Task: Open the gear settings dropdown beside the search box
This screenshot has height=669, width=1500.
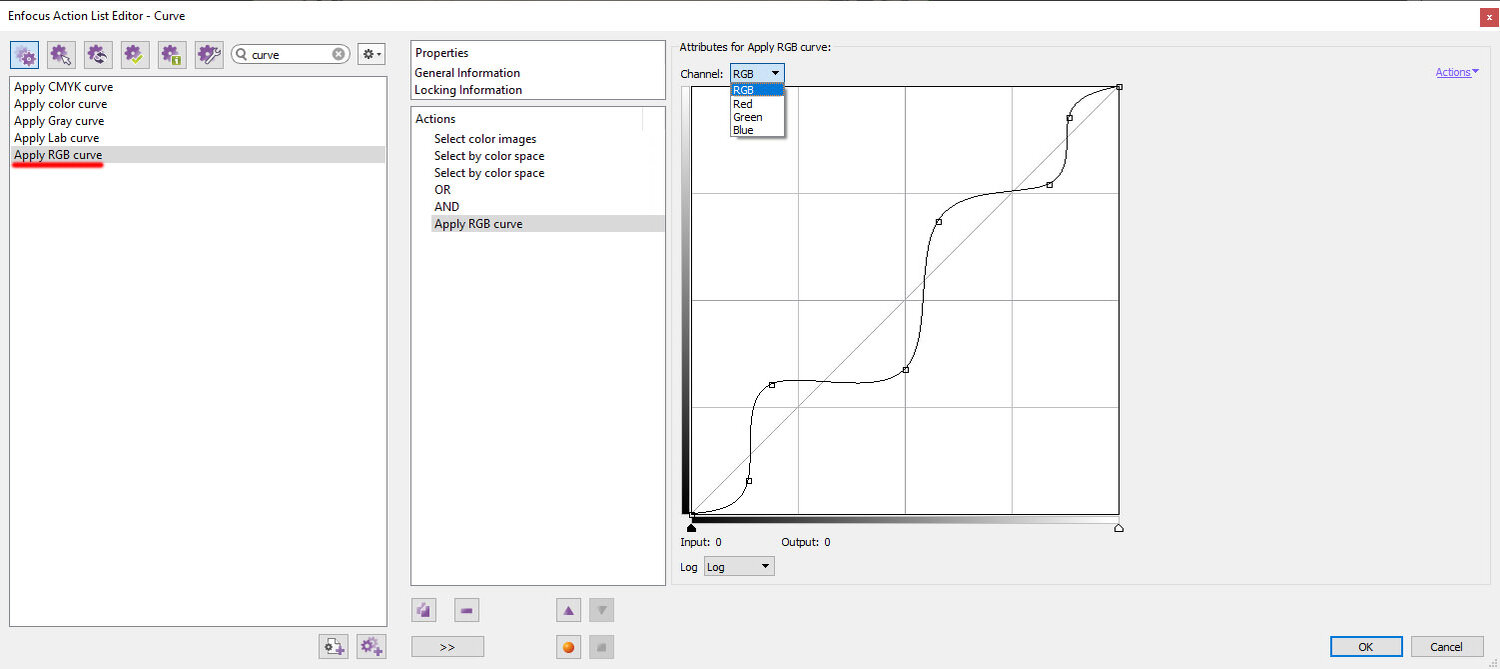Action: [x=371, y=54]
